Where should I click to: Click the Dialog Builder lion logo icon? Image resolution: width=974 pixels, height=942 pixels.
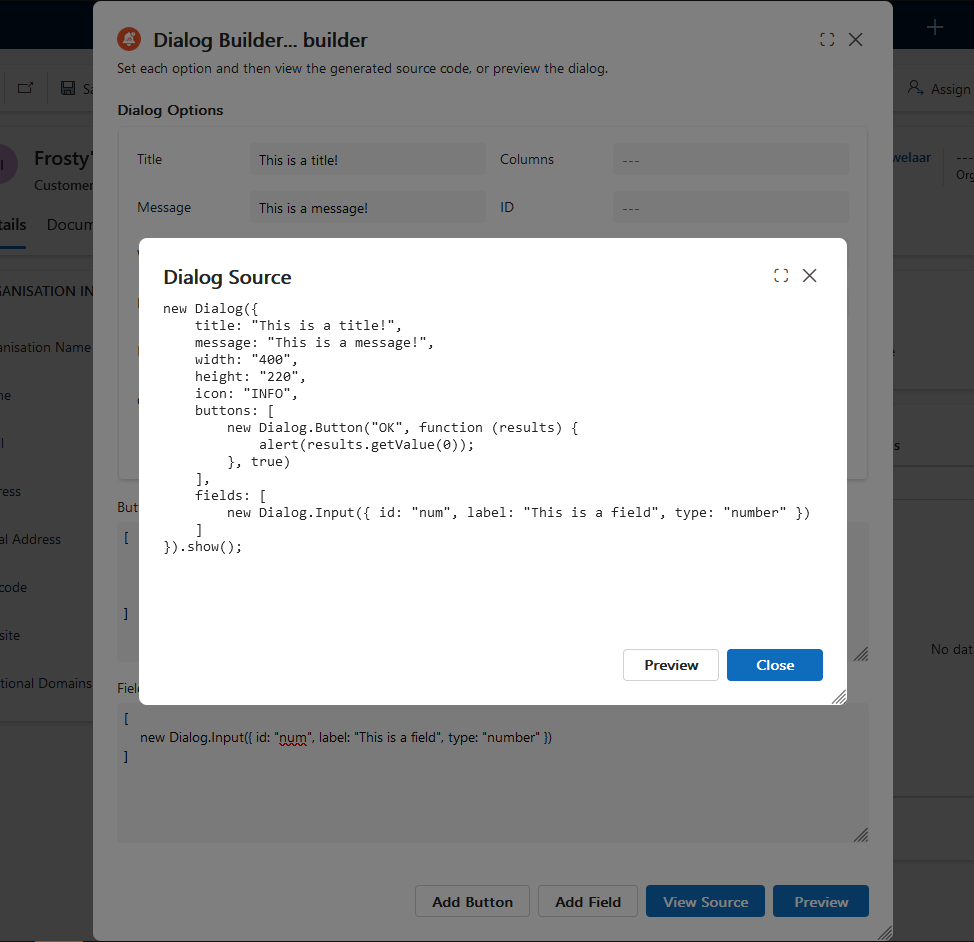pos(128,39)
